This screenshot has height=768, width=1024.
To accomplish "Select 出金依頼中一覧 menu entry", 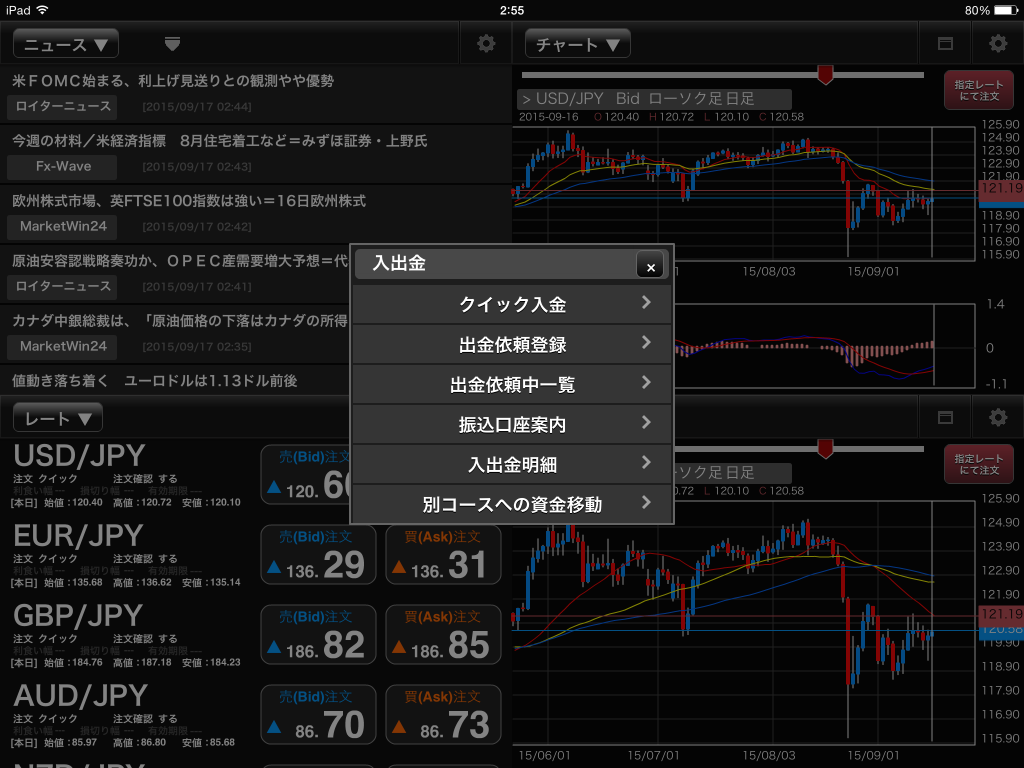I will (x=512, y=384).
